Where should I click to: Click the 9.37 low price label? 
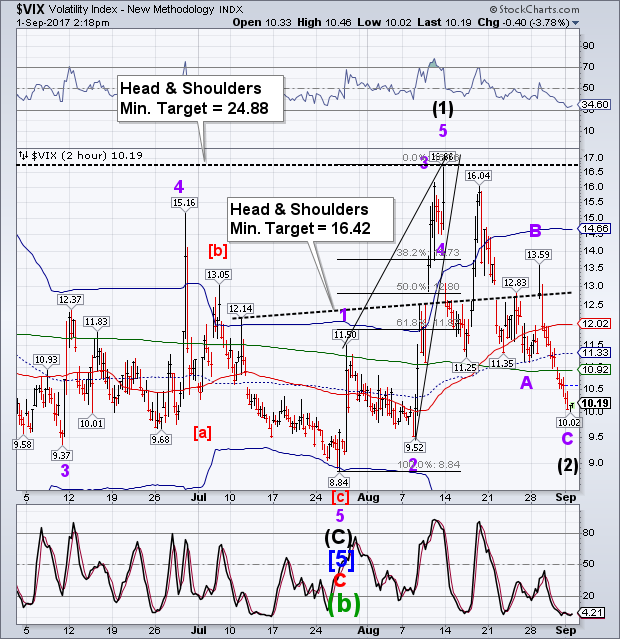62,456
